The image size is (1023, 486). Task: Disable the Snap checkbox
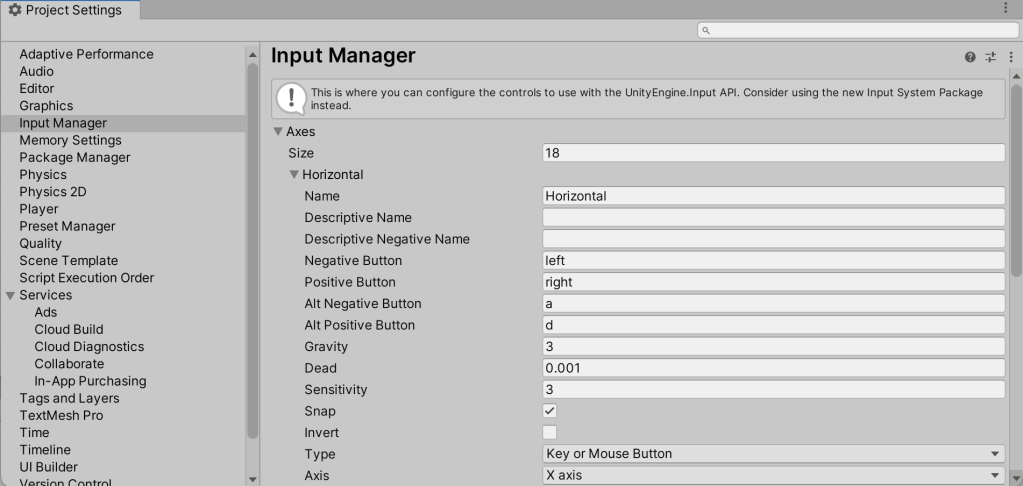[x=550, y=411]
